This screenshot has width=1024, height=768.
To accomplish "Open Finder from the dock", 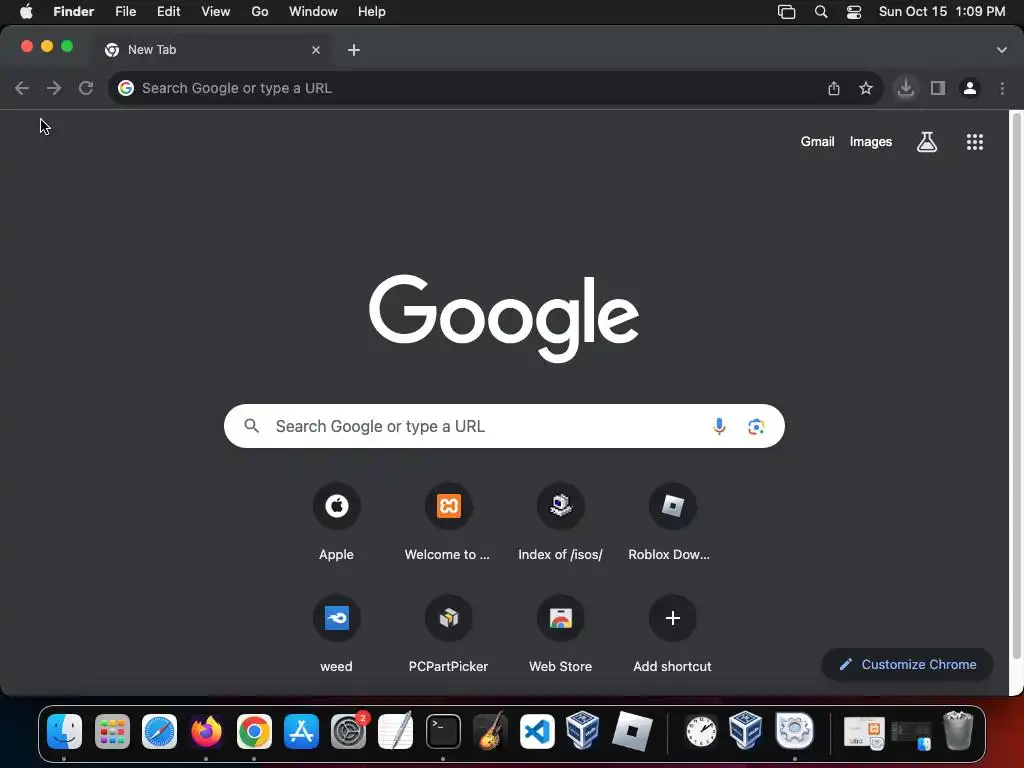I will [64, 731].
